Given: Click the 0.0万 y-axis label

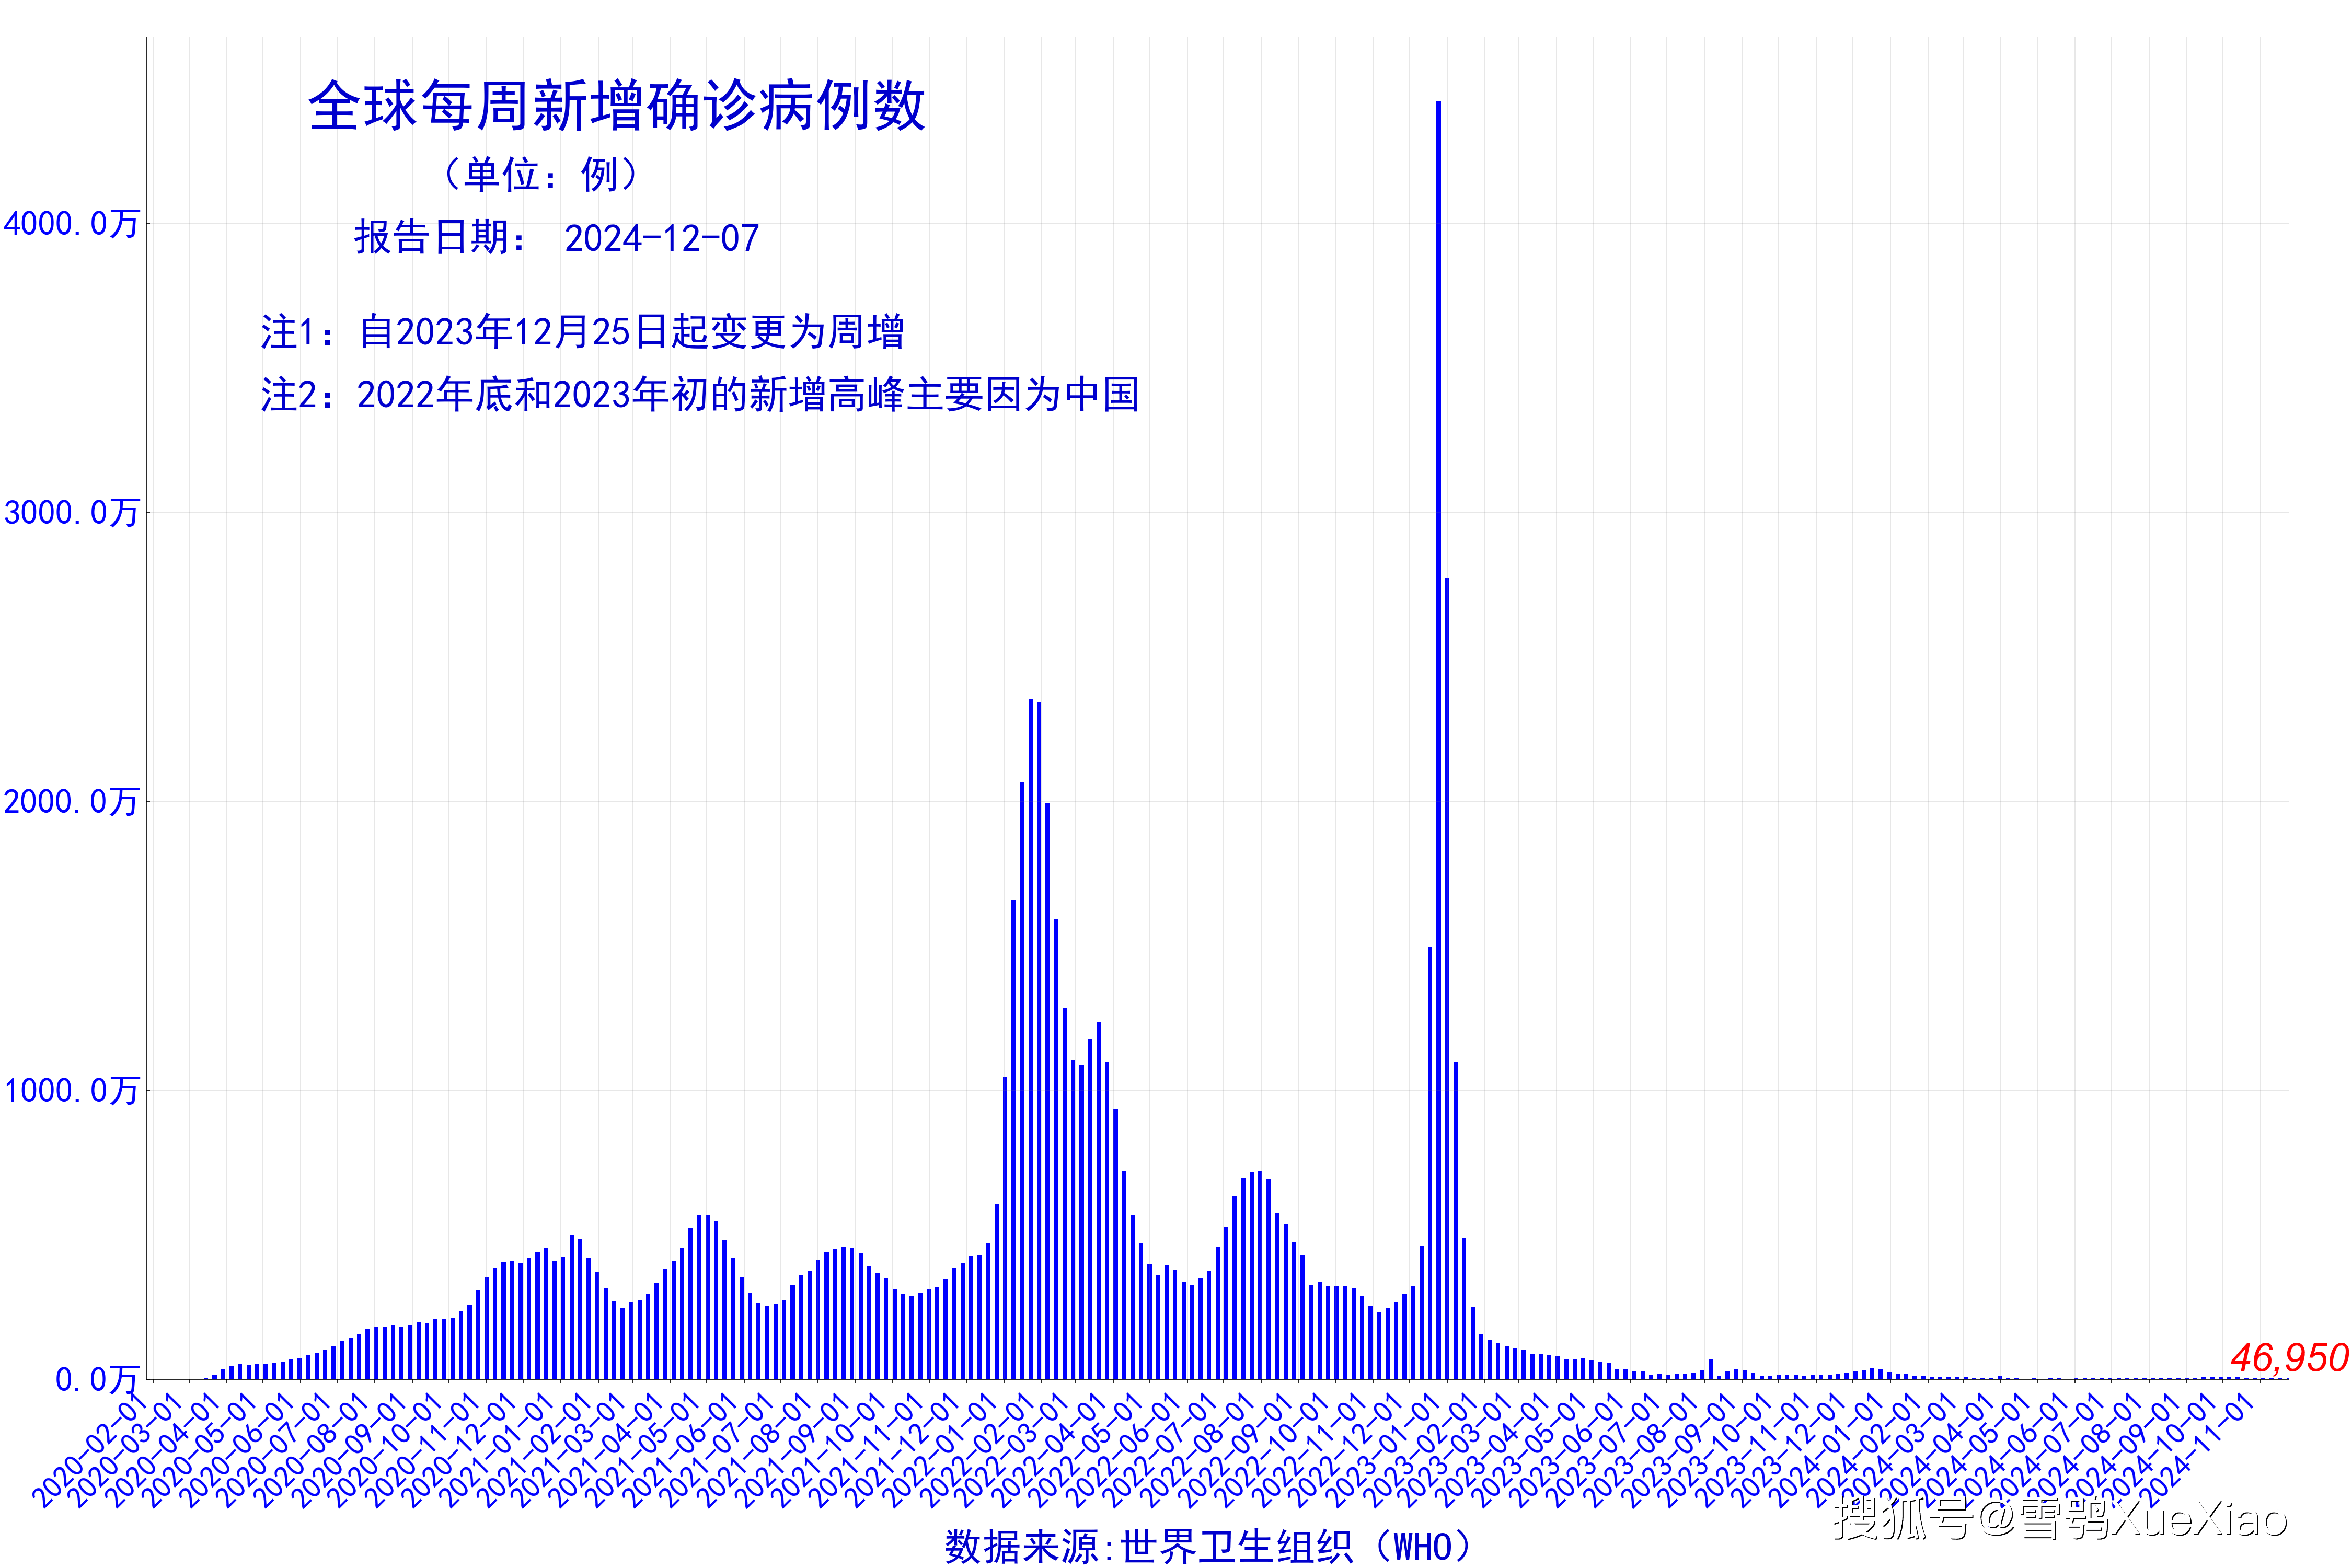Looking at the screenshot, I should pyautogui.click(x=97, y=1379).
